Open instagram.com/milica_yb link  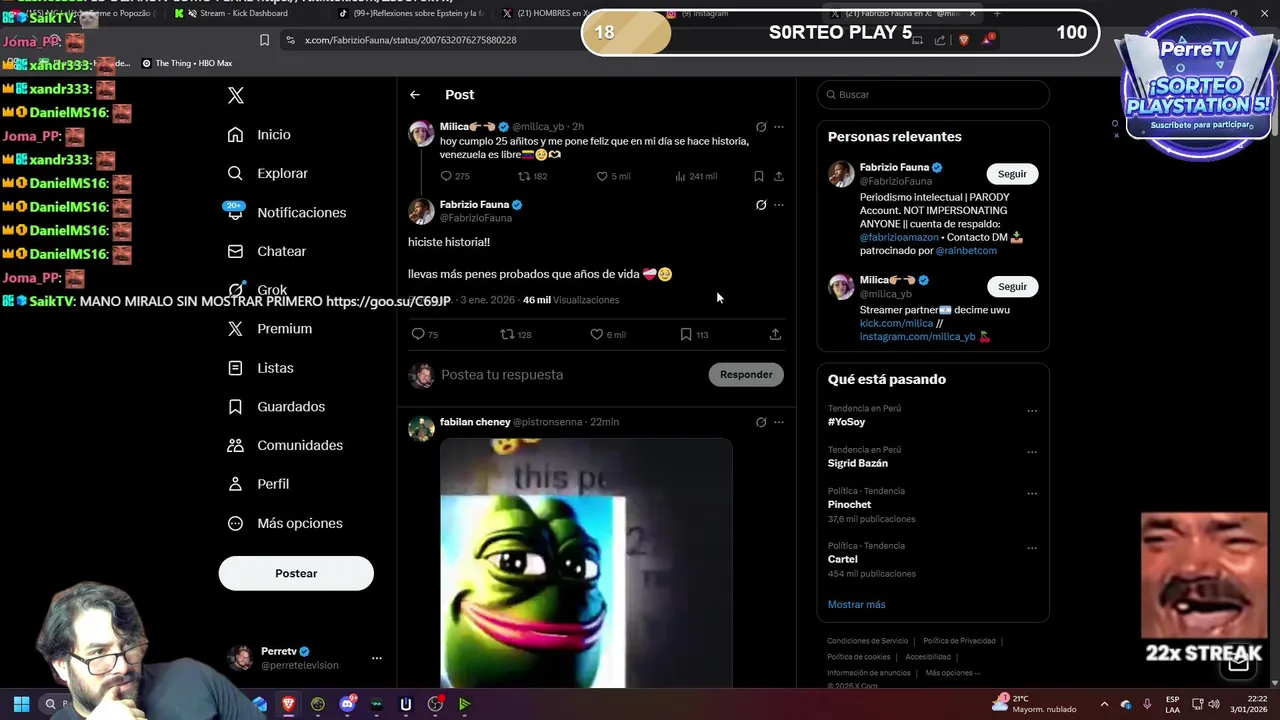click(917, 336)
